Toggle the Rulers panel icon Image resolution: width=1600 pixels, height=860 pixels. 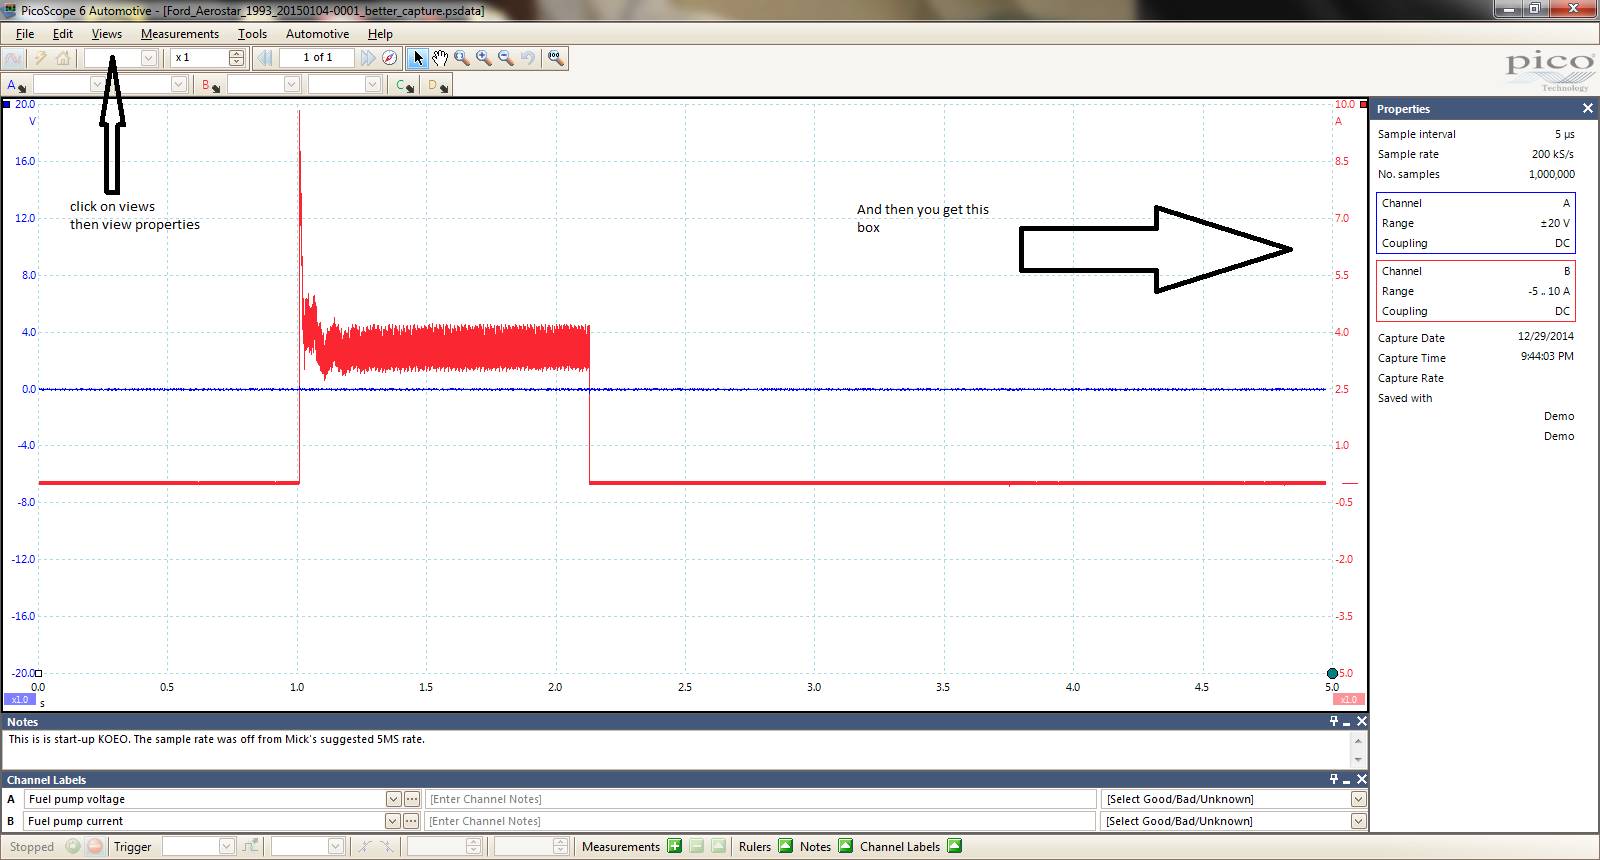[785, 846]
